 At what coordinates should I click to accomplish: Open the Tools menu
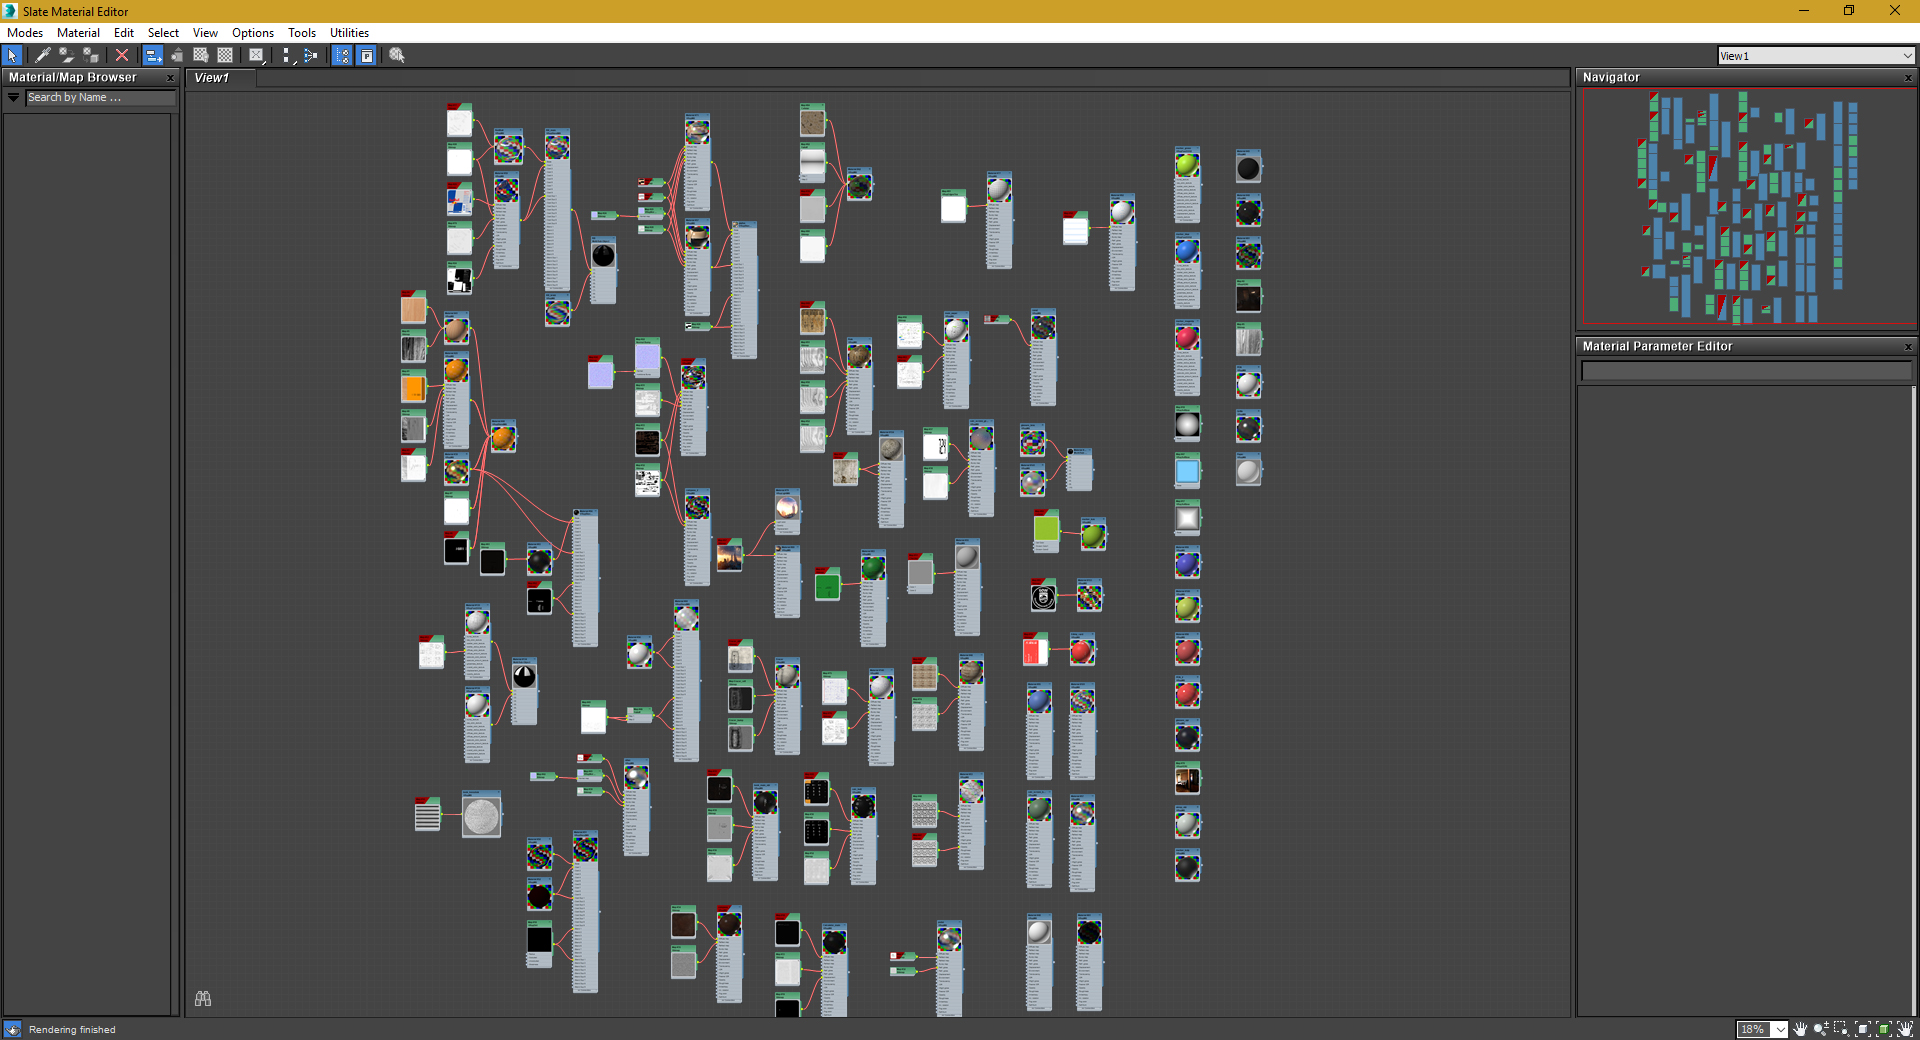click(302, 33)
